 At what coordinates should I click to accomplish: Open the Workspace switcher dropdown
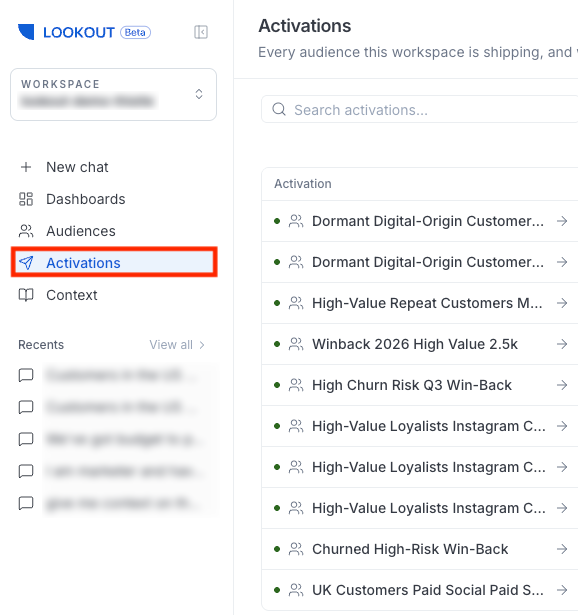113,95
